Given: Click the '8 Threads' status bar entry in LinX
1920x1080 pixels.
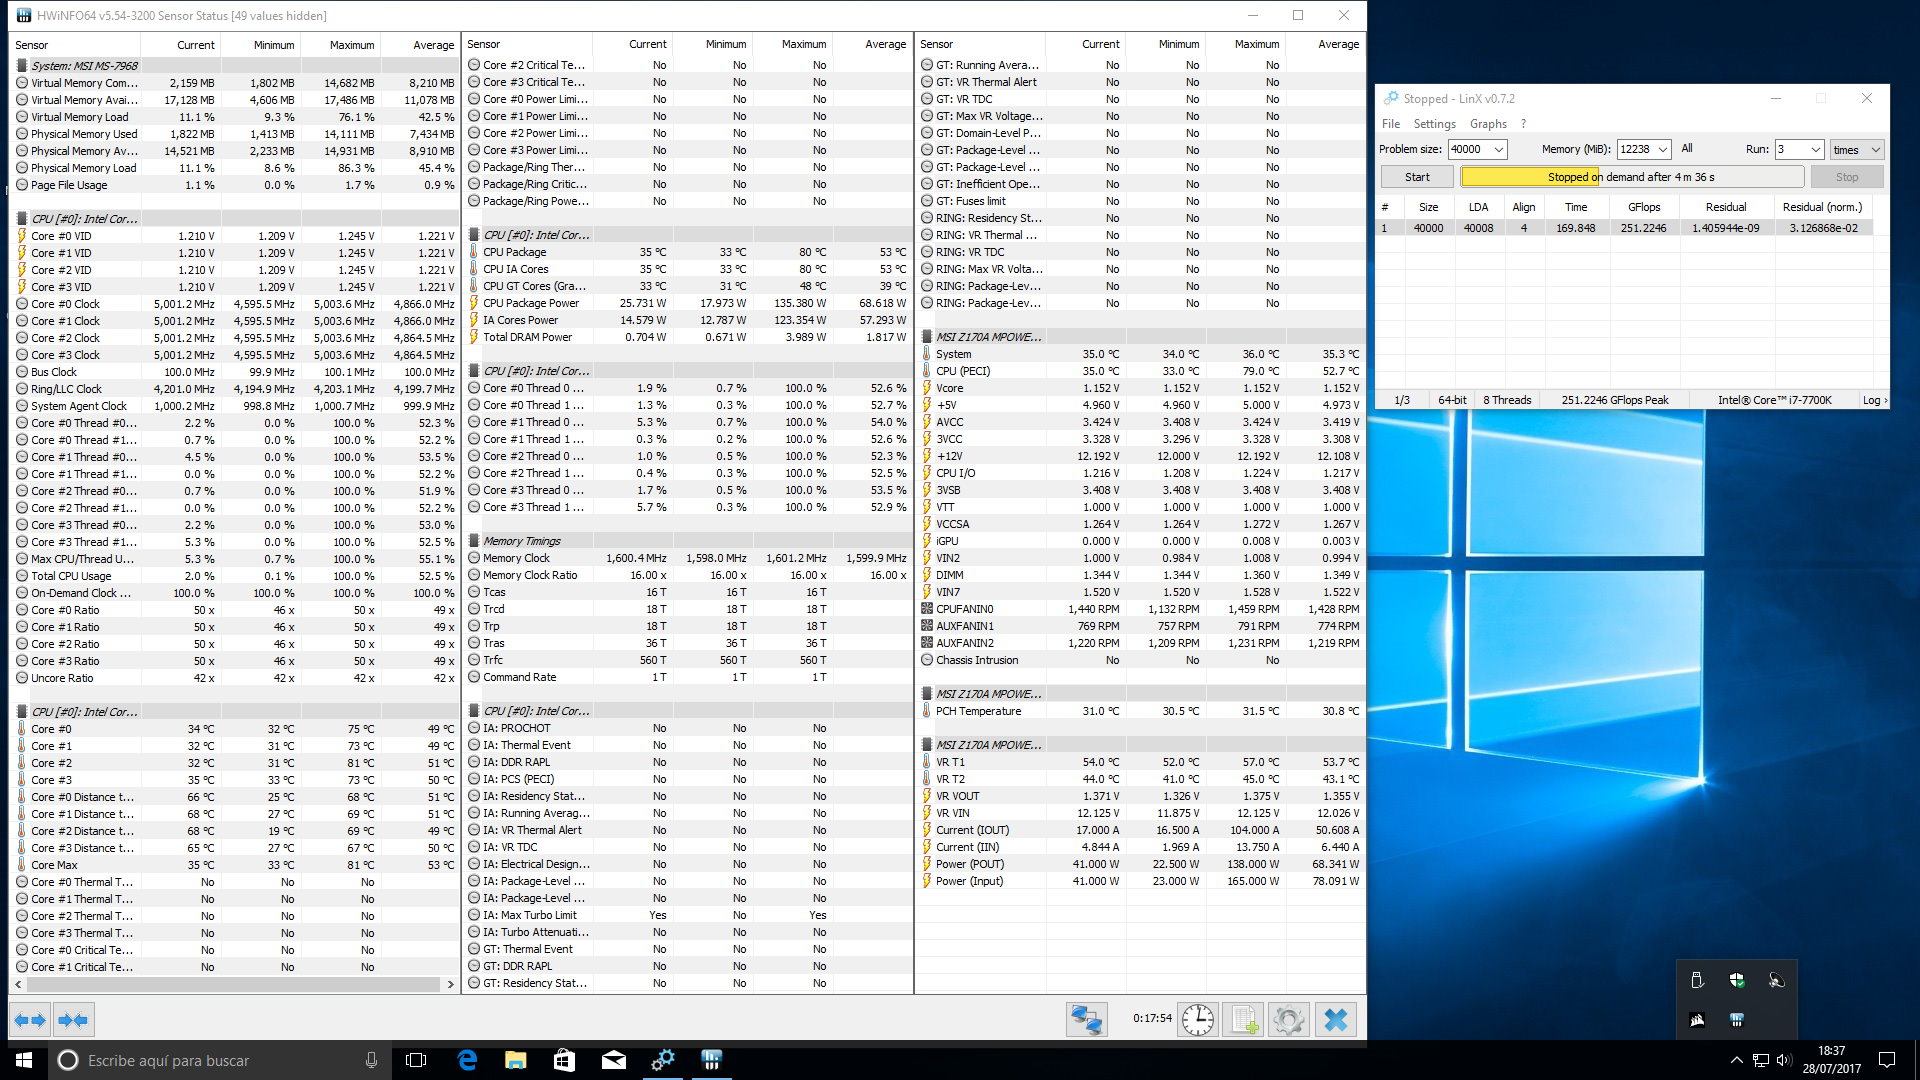Looking at the screenshot, I should tap(1507, 400).
